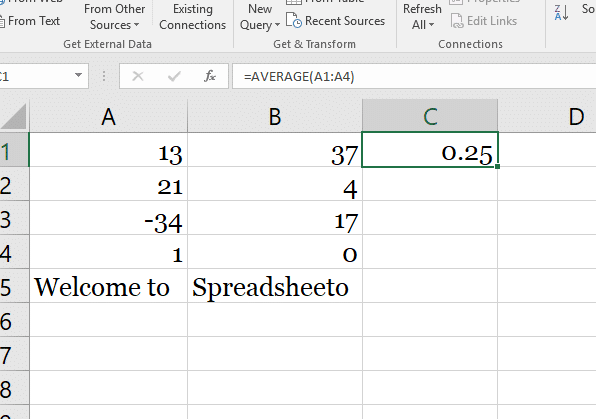This screenshot has height=419, width=596.
Task: Open Insert Function via the fx icon
Action: tap(210, 76)
